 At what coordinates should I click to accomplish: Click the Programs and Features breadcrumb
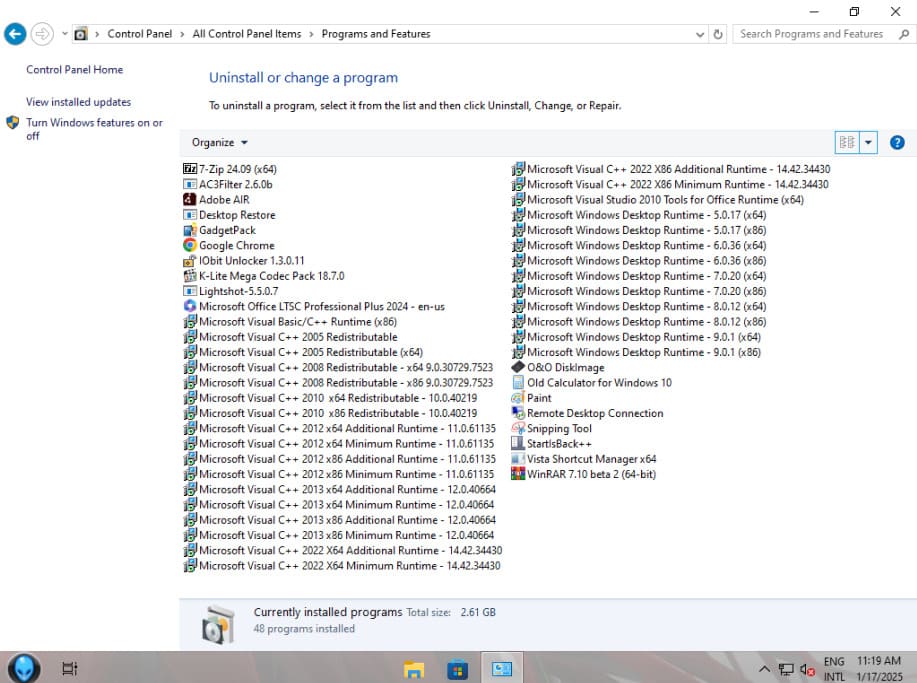[x=376, y=34]
